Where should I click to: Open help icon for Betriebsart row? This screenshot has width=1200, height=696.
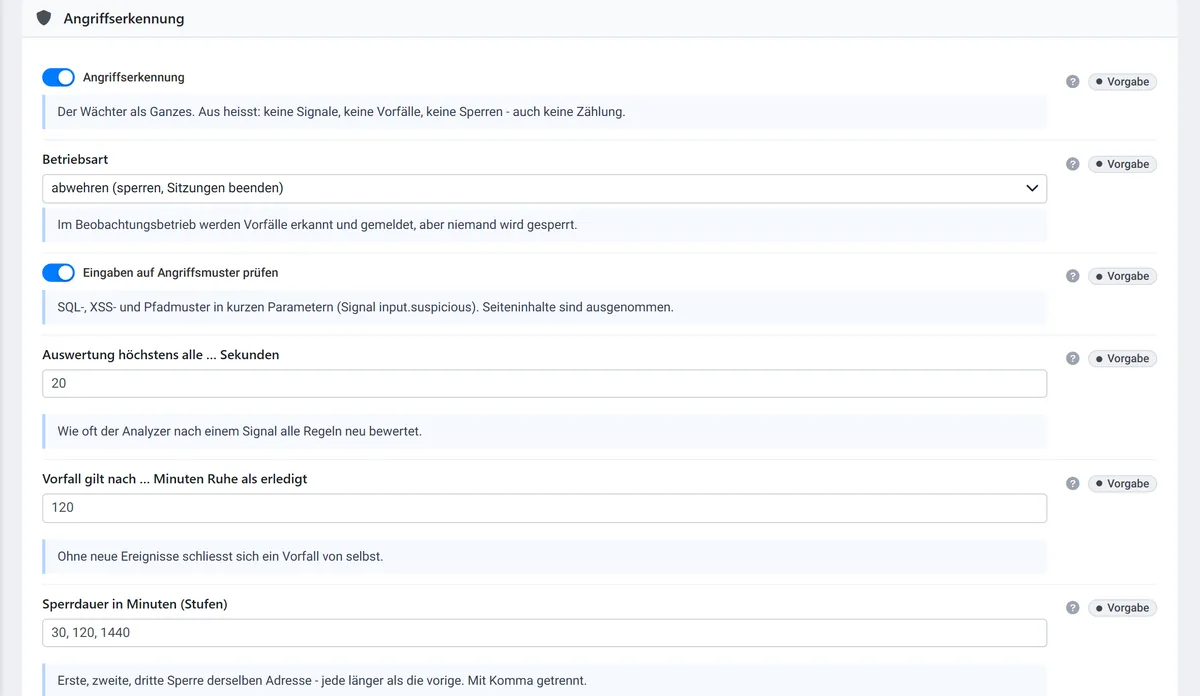pos(1073,164)
